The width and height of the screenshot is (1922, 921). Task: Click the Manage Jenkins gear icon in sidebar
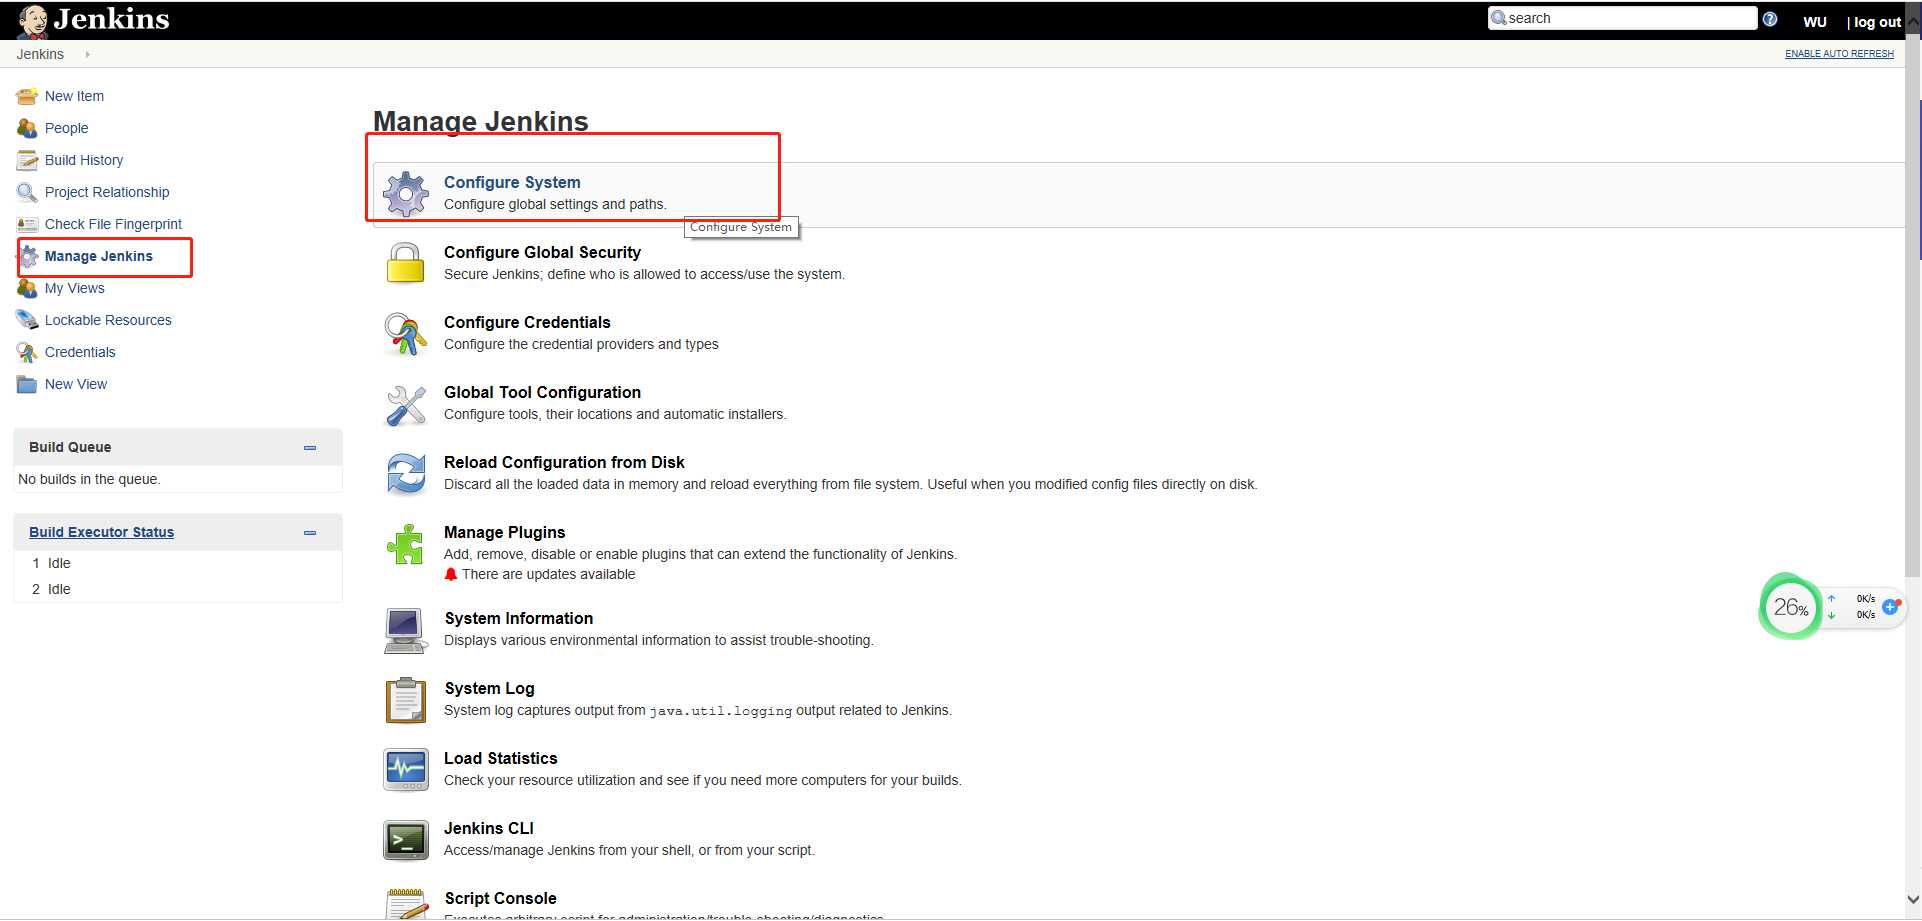point(29,256)
